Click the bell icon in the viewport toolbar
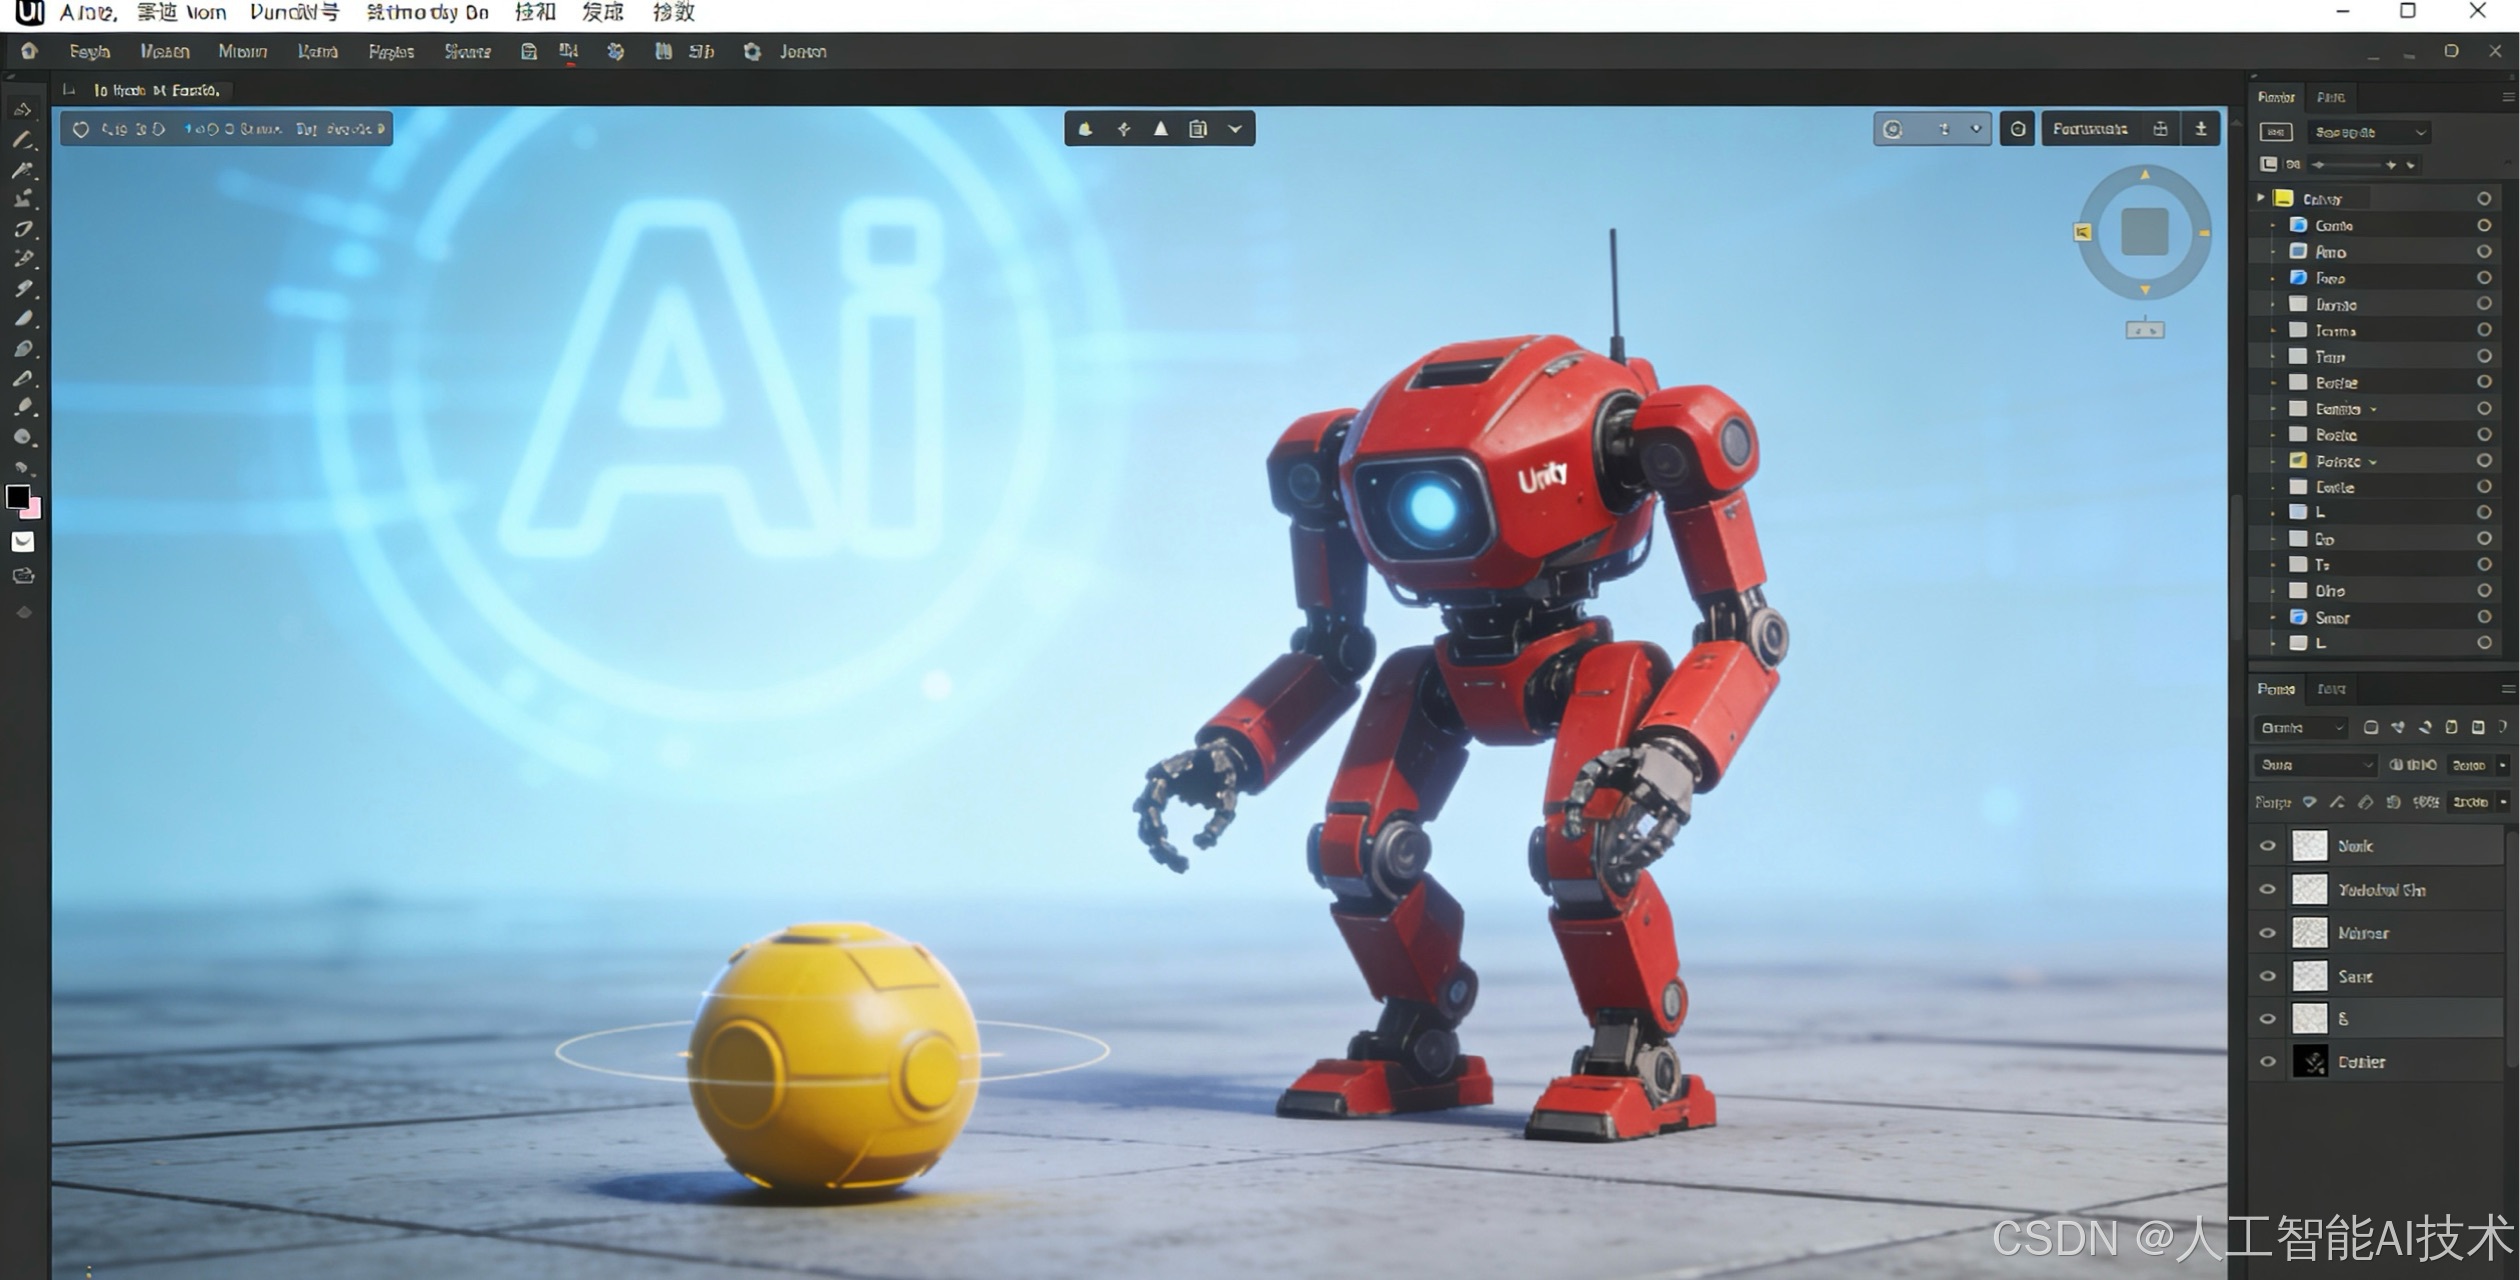The height and width of the screenshot is (1280, 2520). [x=1085, y=129]
